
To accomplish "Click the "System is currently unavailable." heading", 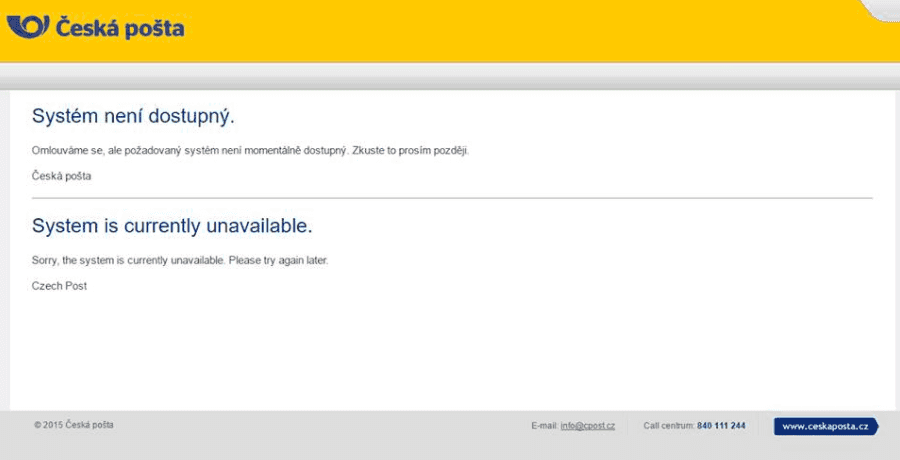I will tap(172, 226).
